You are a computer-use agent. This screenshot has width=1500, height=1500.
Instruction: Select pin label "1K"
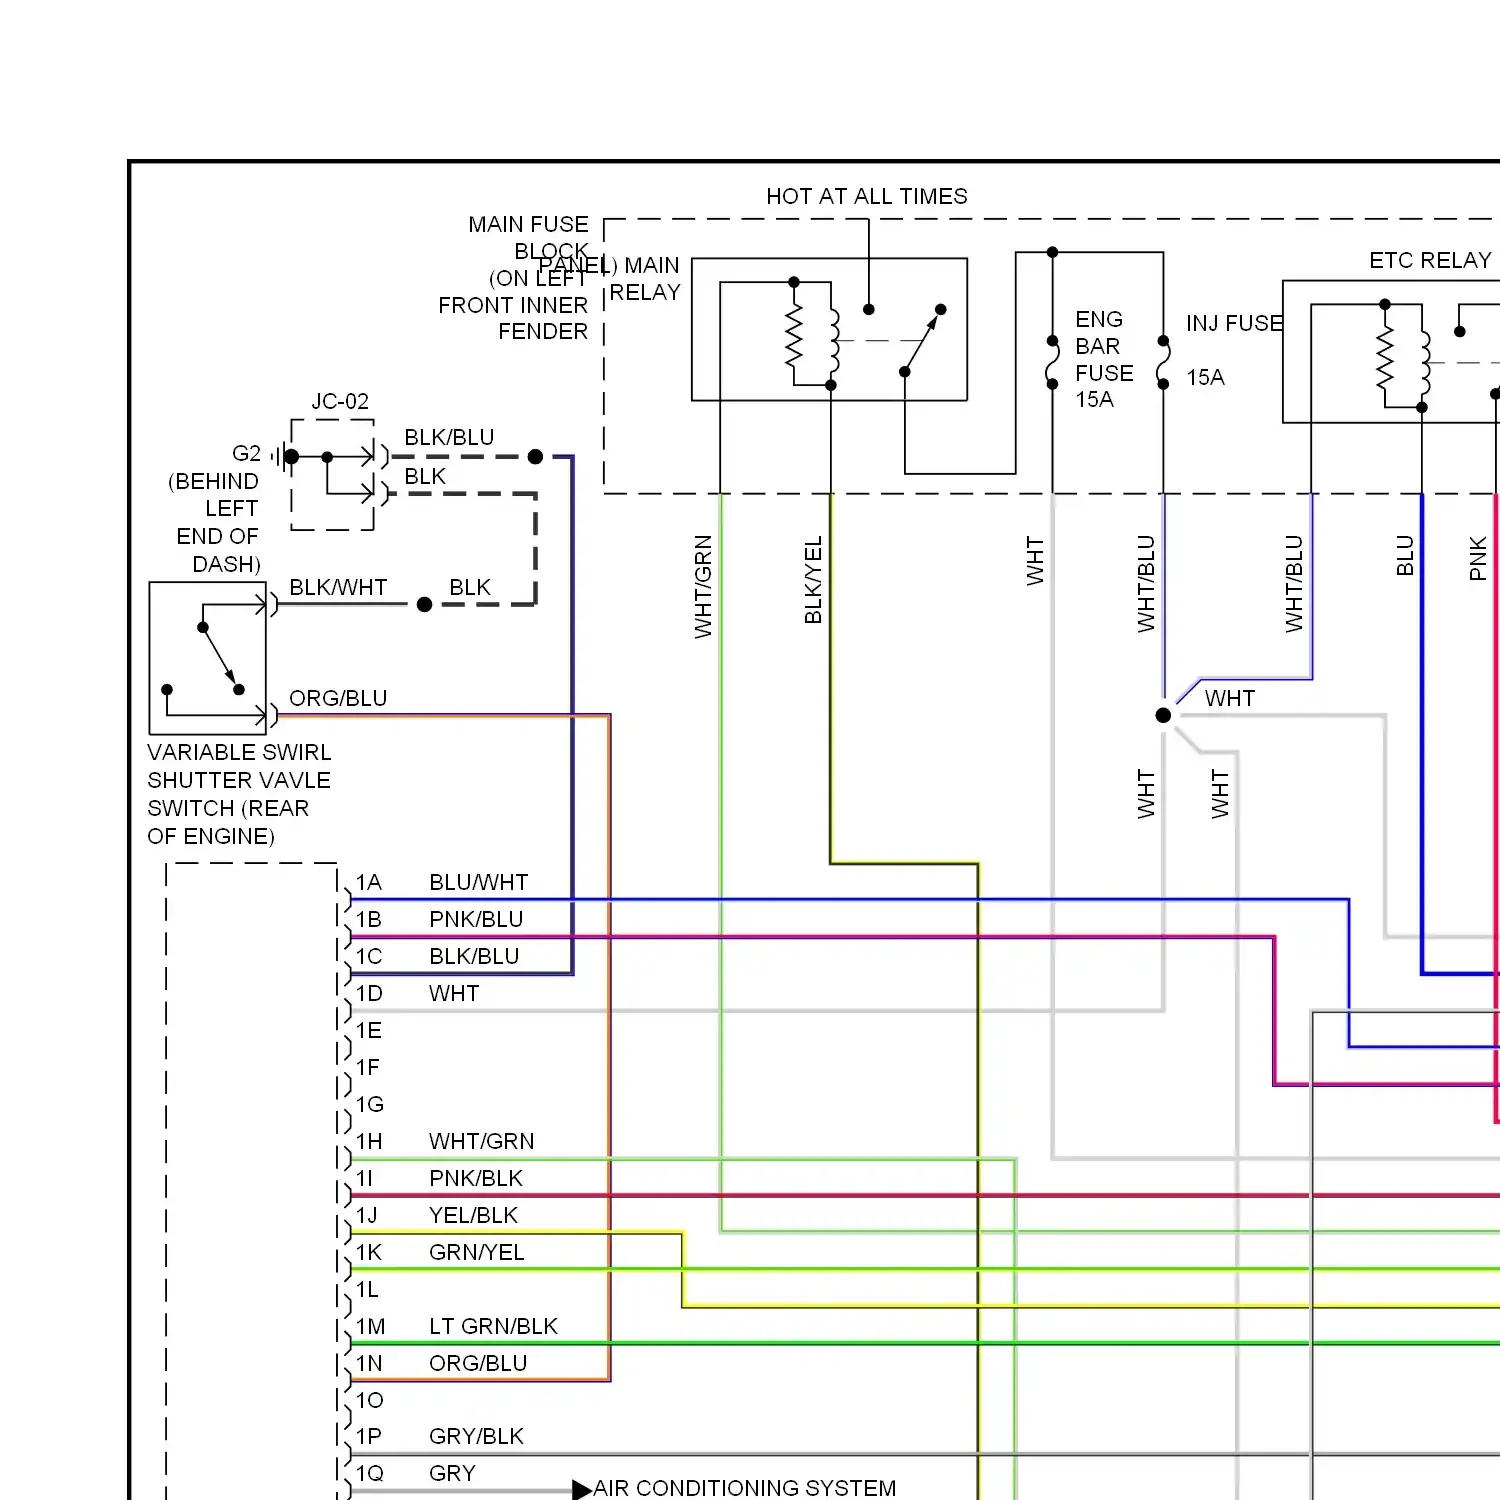(x=369, y=1252)
